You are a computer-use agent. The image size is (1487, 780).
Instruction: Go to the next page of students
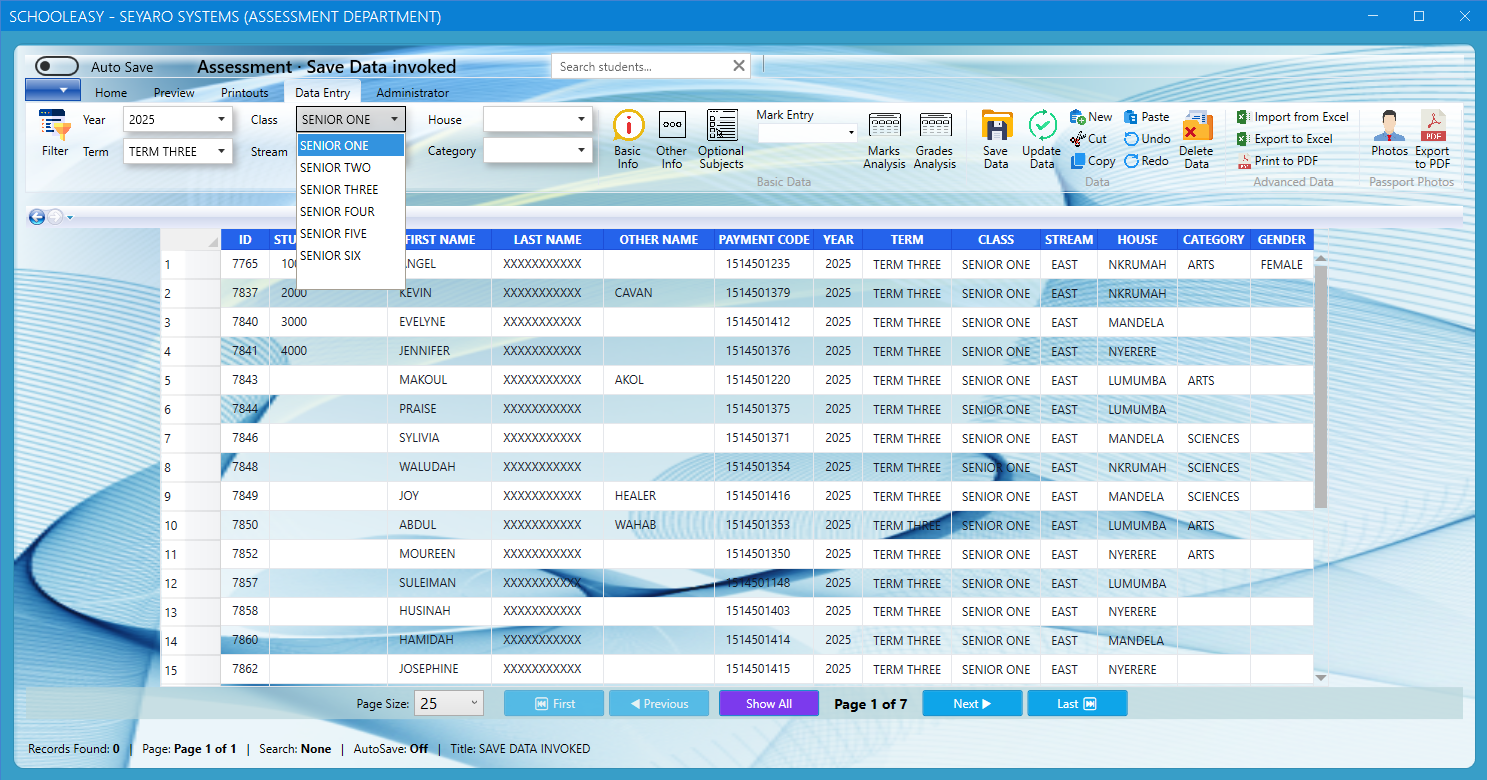pos(971,703)
